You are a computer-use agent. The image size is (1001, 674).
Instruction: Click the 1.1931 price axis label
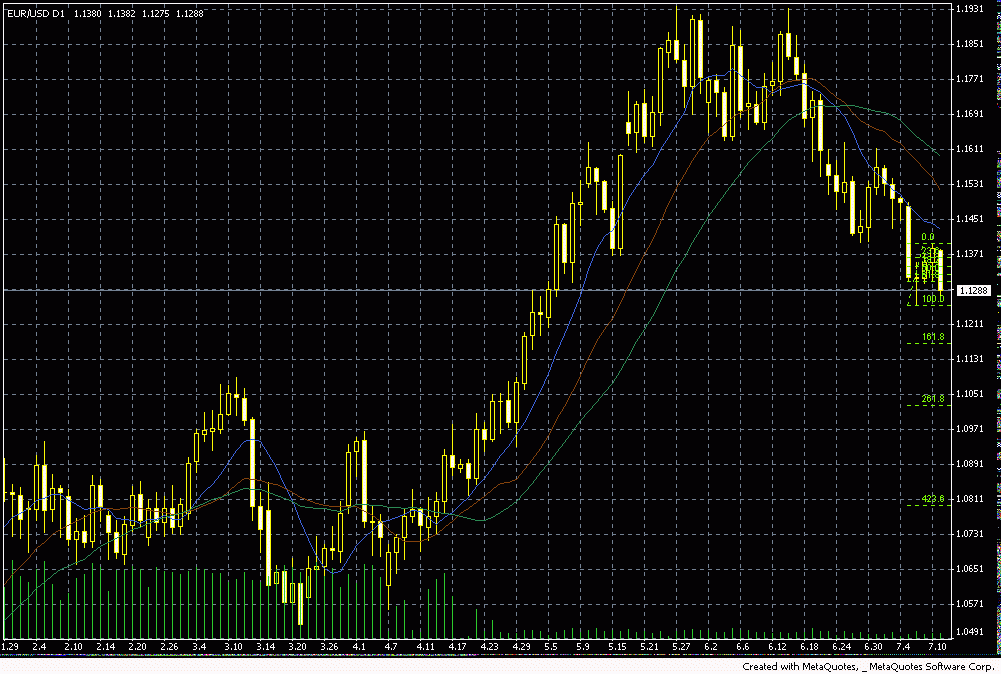(x=970, y=9)
